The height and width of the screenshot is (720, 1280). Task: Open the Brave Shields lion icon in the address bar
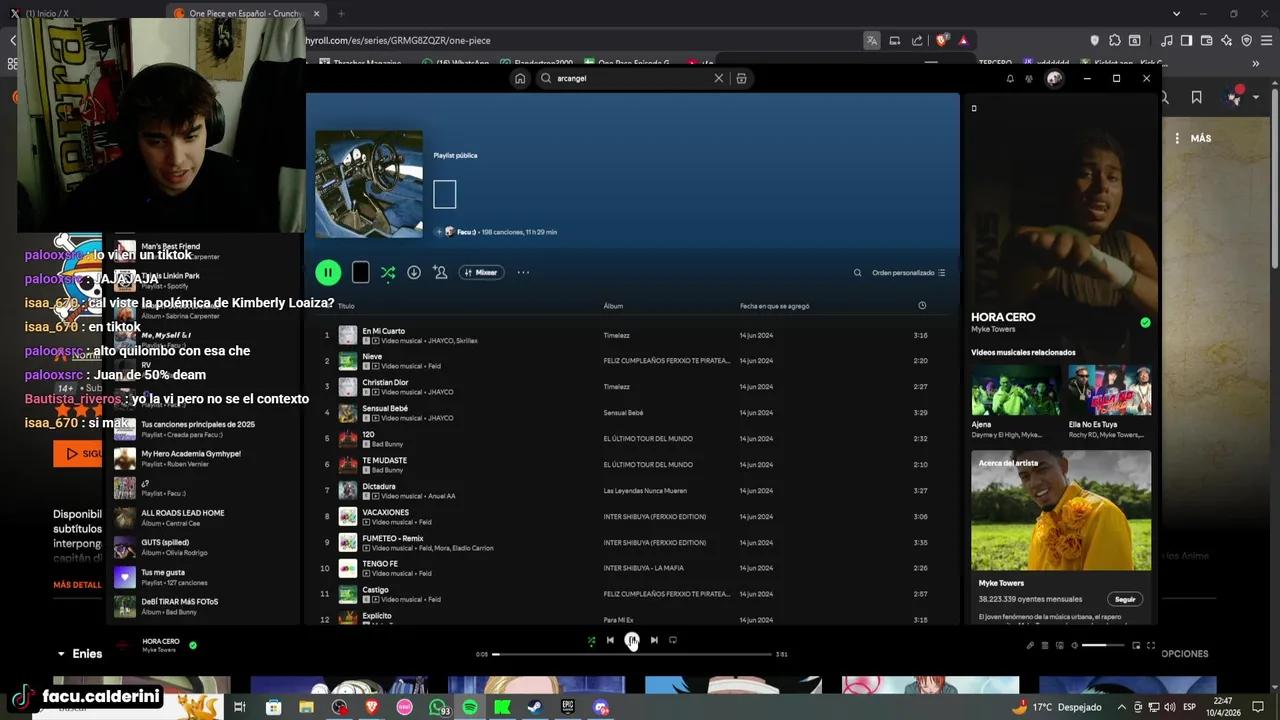942,40
